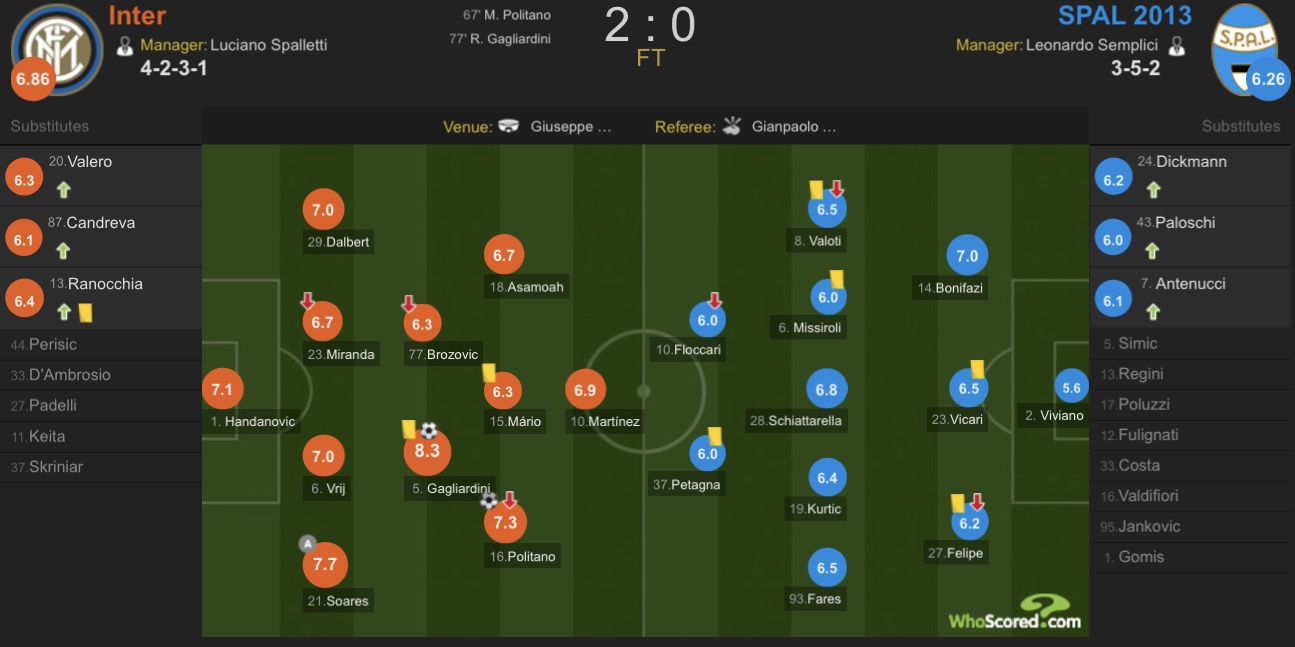Click the goal ball icon above Gagliardini
1295x647 pixels.
[x=429, y=430]
